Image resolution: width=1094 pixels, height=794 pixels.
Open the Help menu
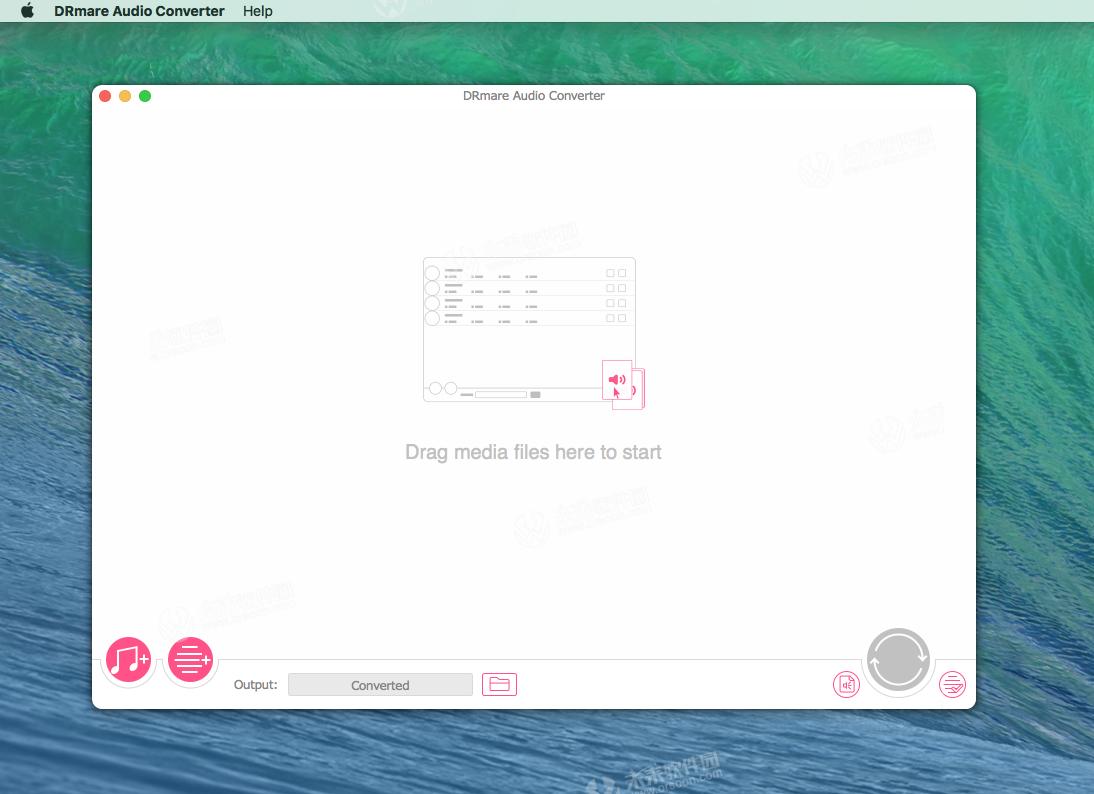[x=257, y=11]
